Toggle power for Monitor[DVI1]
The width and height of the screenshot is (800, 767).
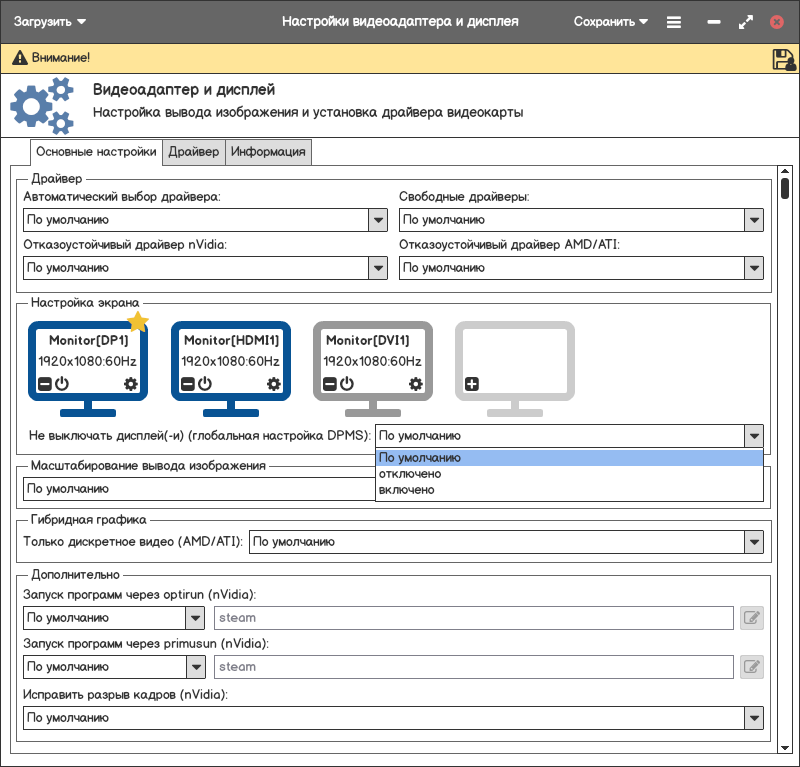[347, 384]
